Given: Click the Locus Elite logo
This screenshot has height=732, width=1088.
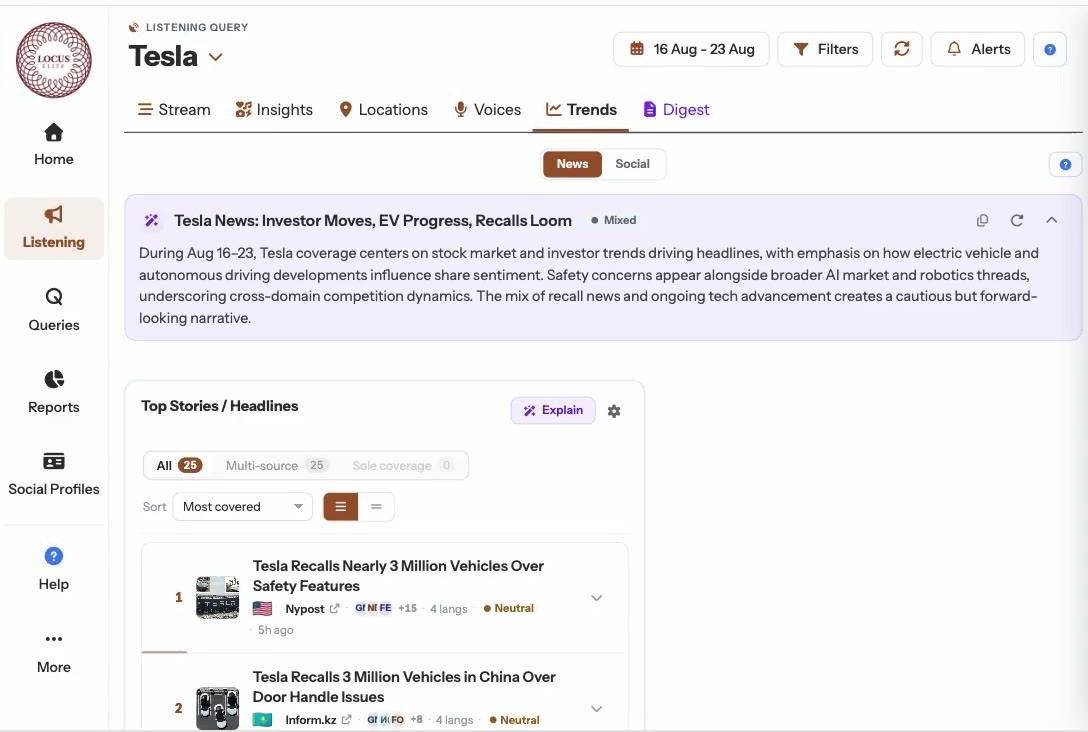Looking at the screenshot, I should pyautogui.click(x=53, y=60).
